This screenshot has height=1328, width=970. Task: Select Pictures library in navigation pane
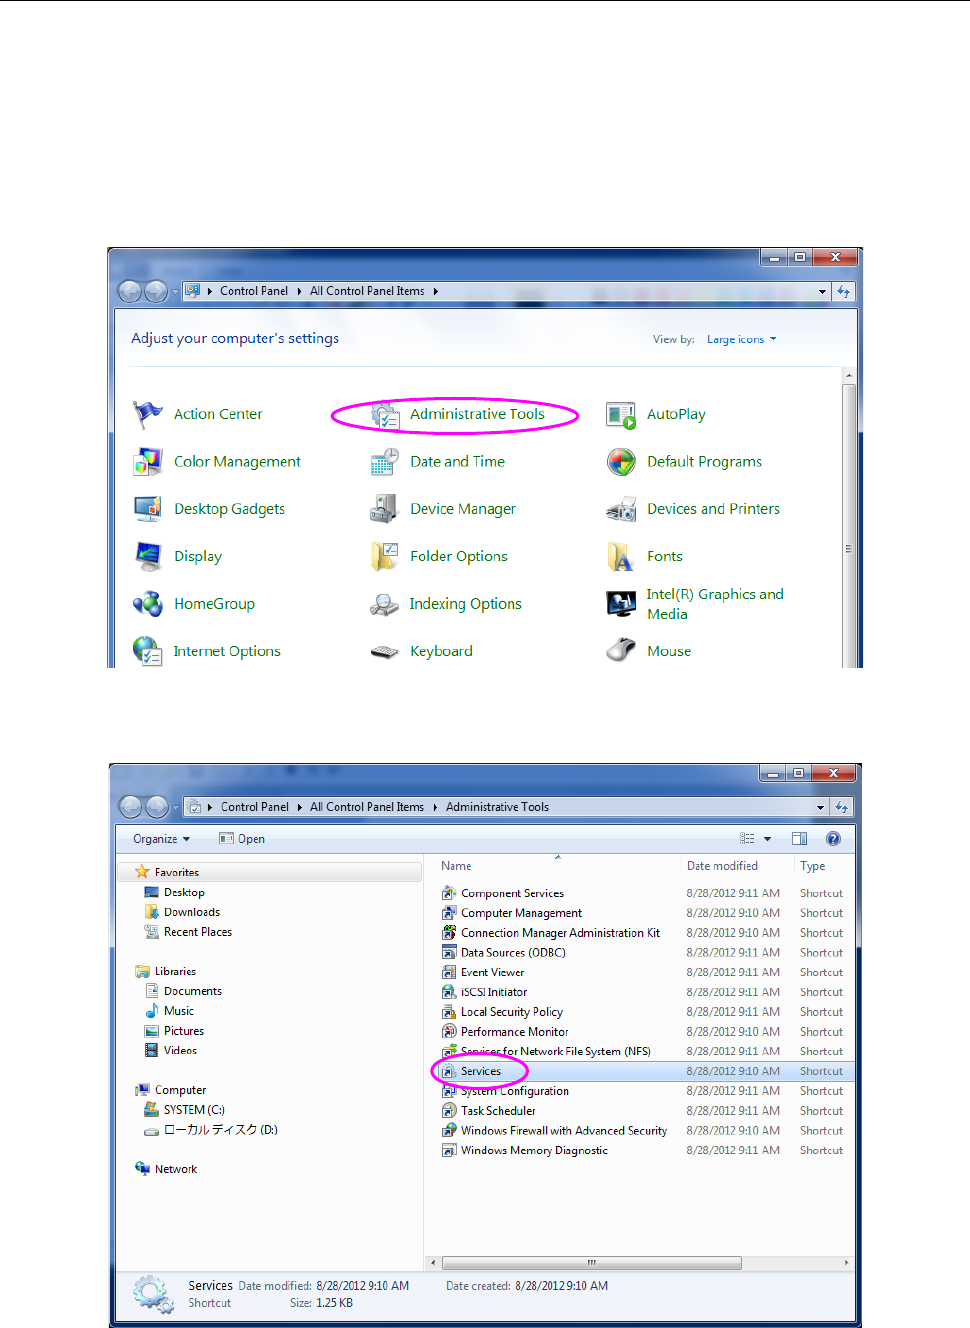pos(184,1031)
